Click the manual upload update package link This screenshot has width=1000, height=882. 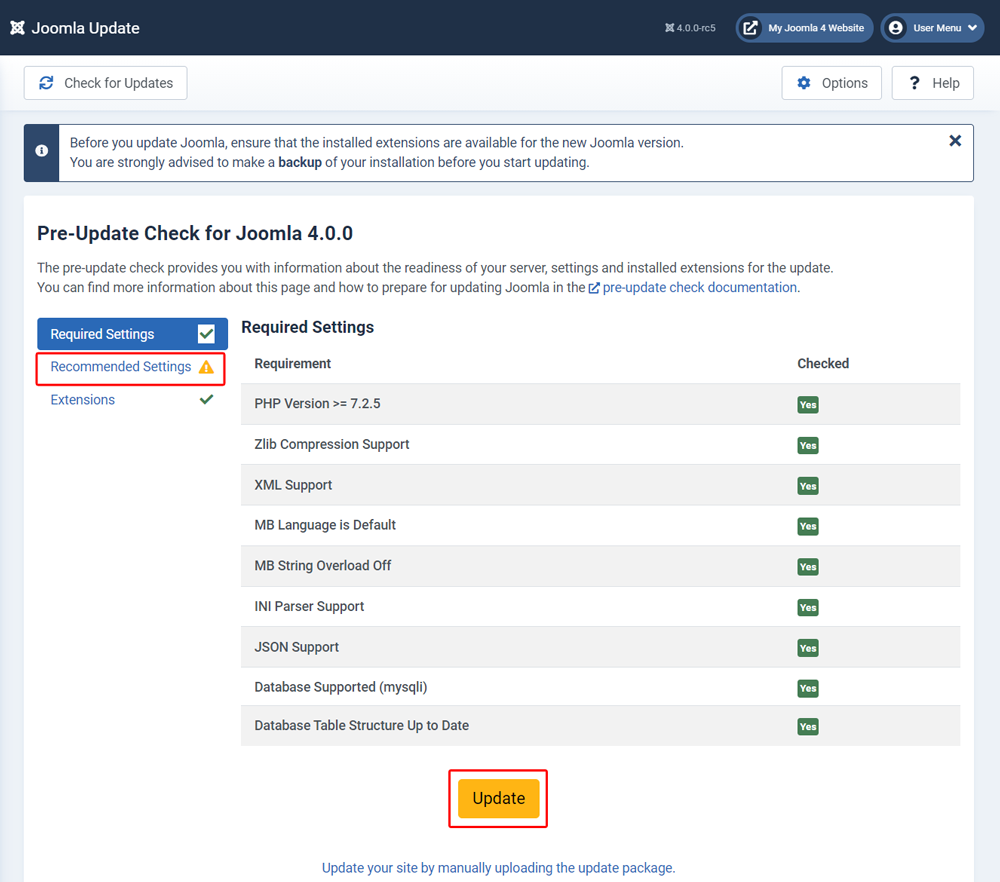pos(498,868)
